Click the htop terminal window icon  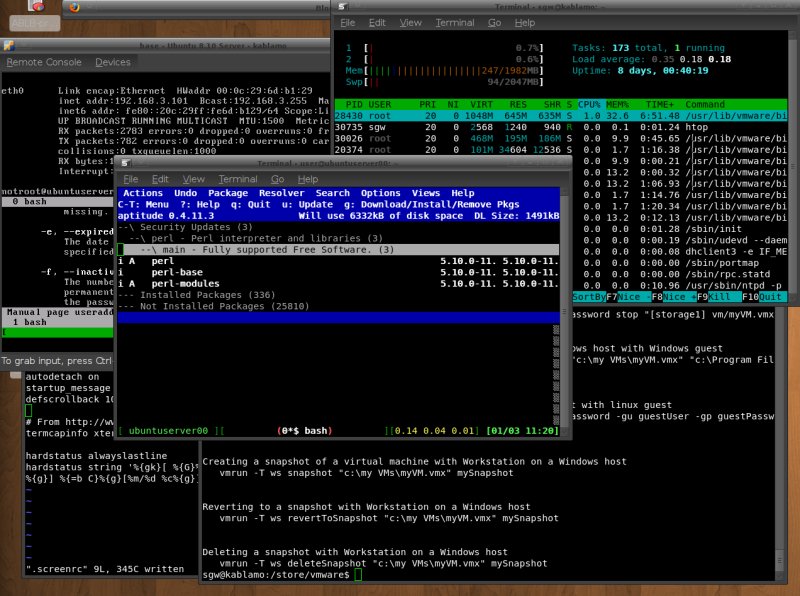[x=343, y=7]
